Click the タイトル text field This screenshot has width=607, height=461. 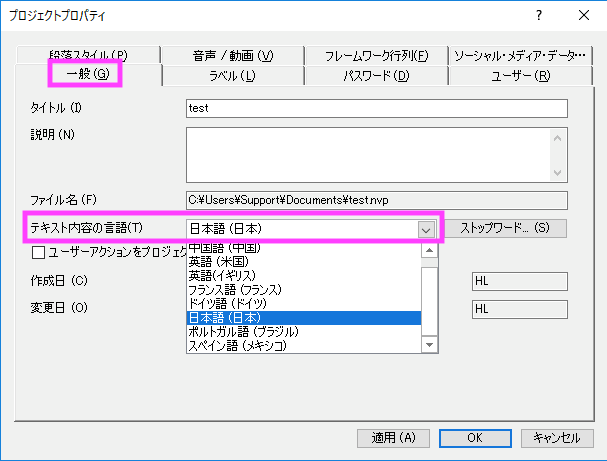(x=376, y=108)
